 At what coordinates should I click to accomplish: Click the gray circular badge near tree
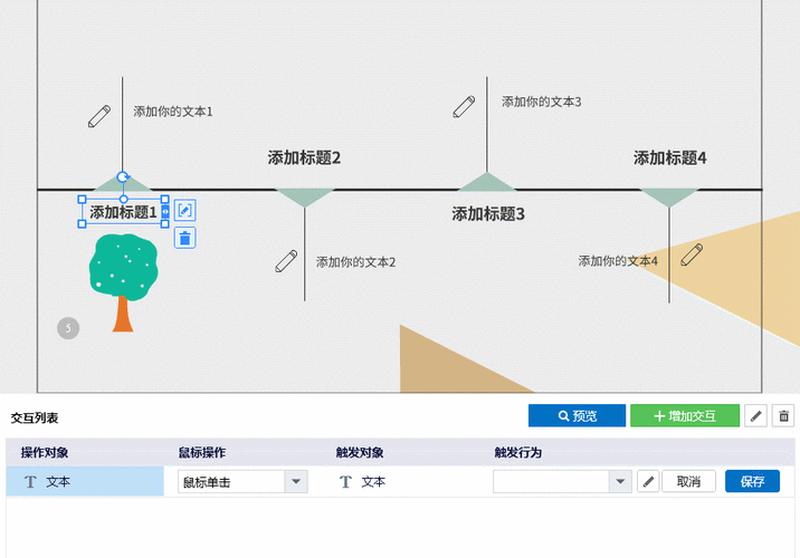click(x=68, y=328)
